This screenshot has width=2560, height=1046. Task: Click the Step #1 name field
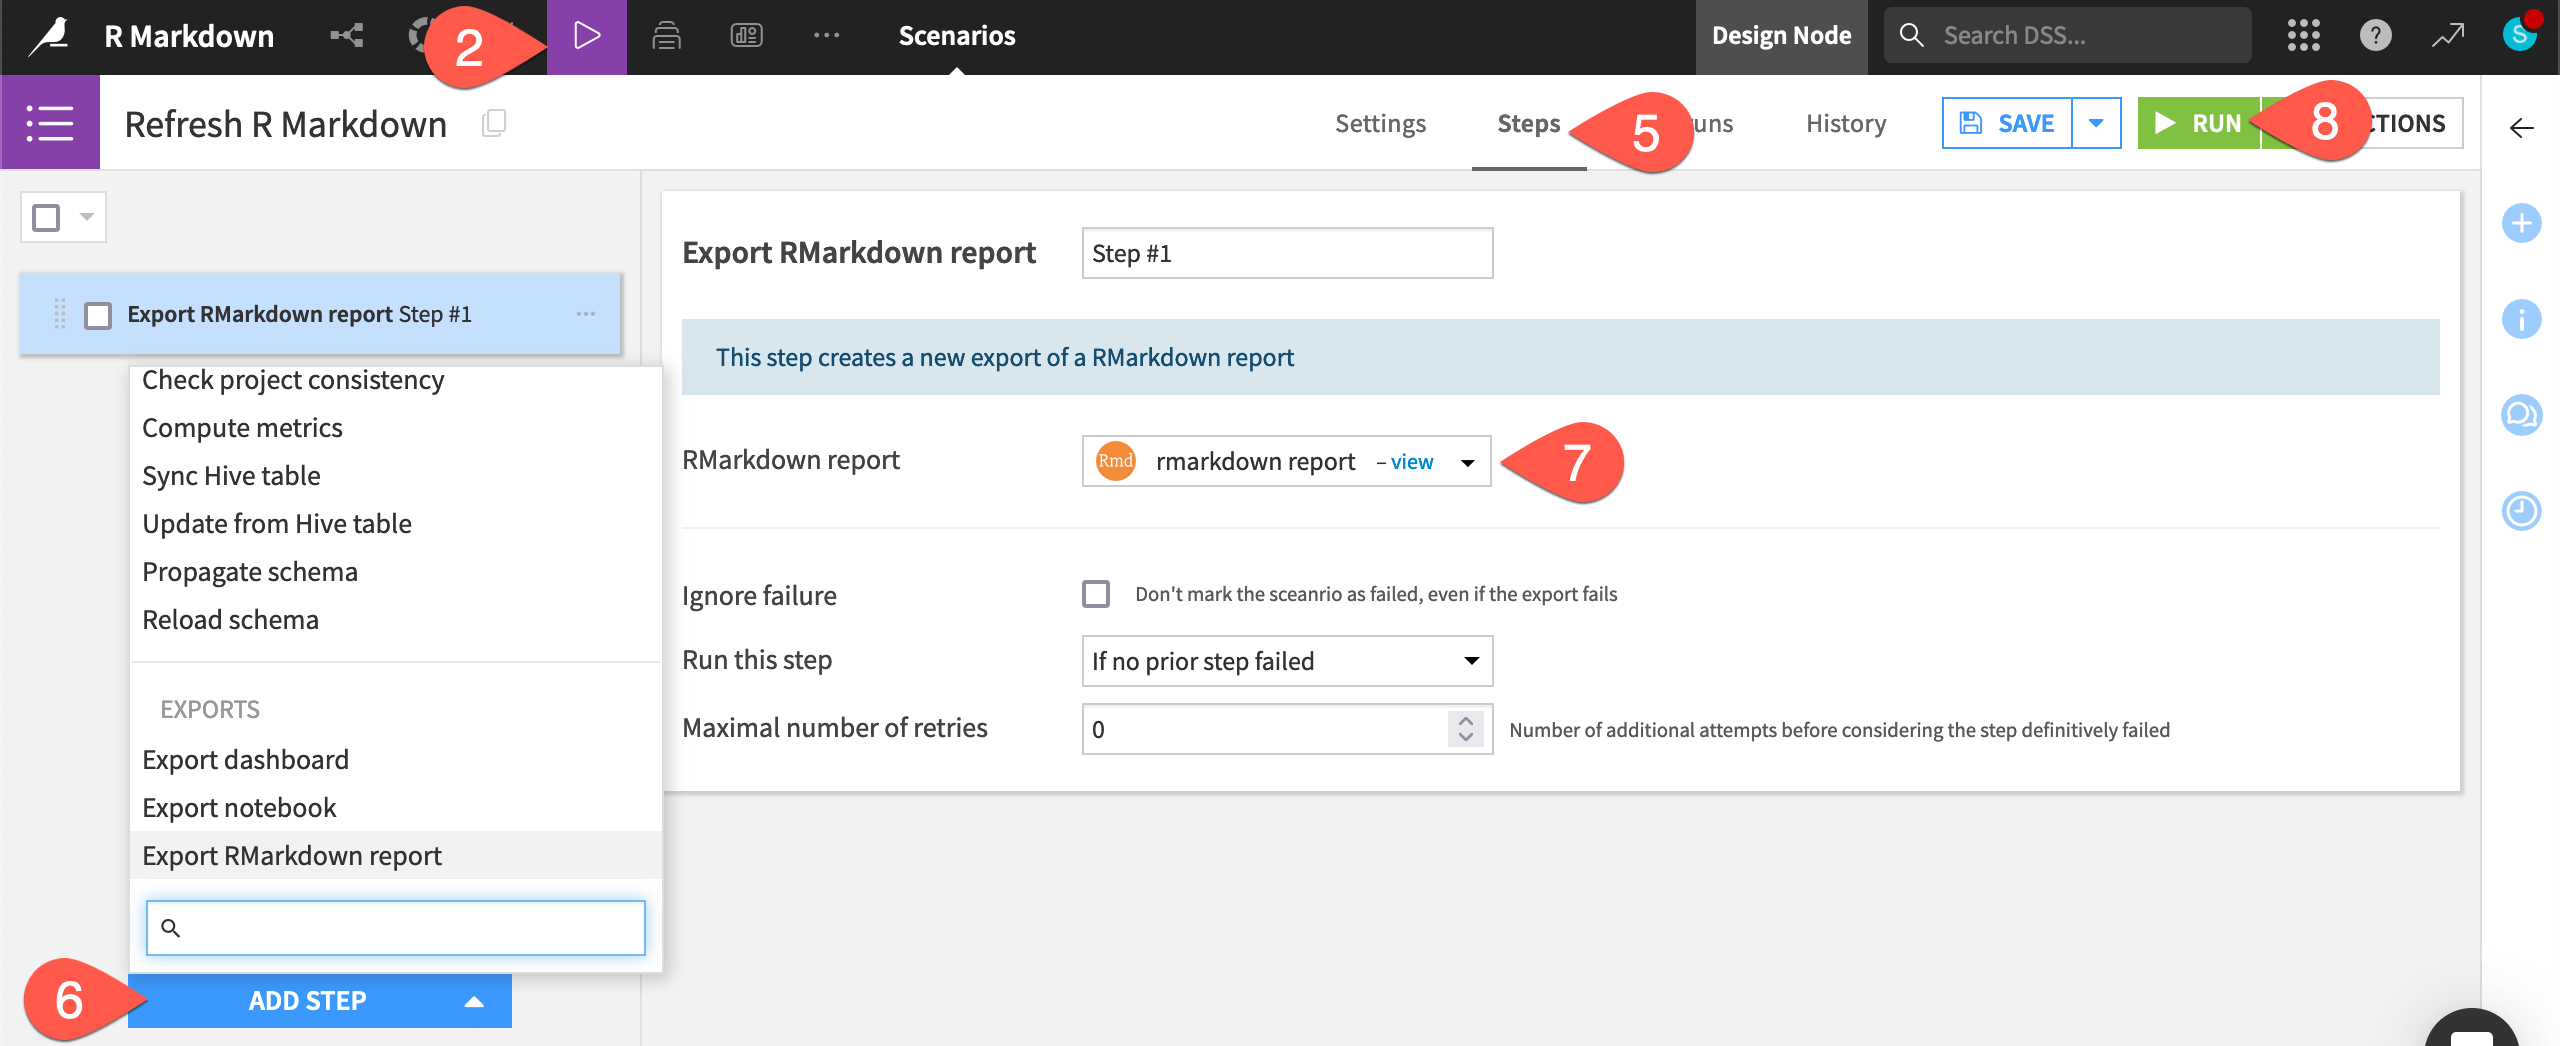(1287, 253)
